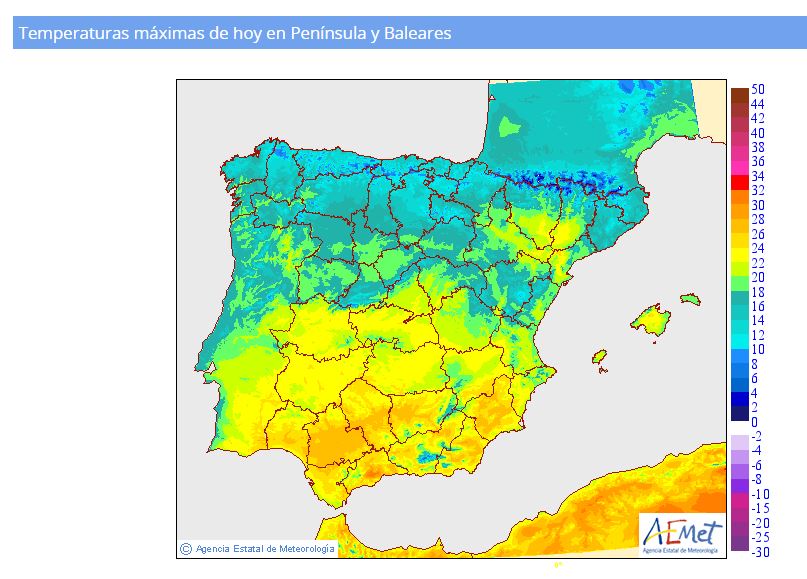
Task: Click the legend label -10
Action: pos(760,494)
